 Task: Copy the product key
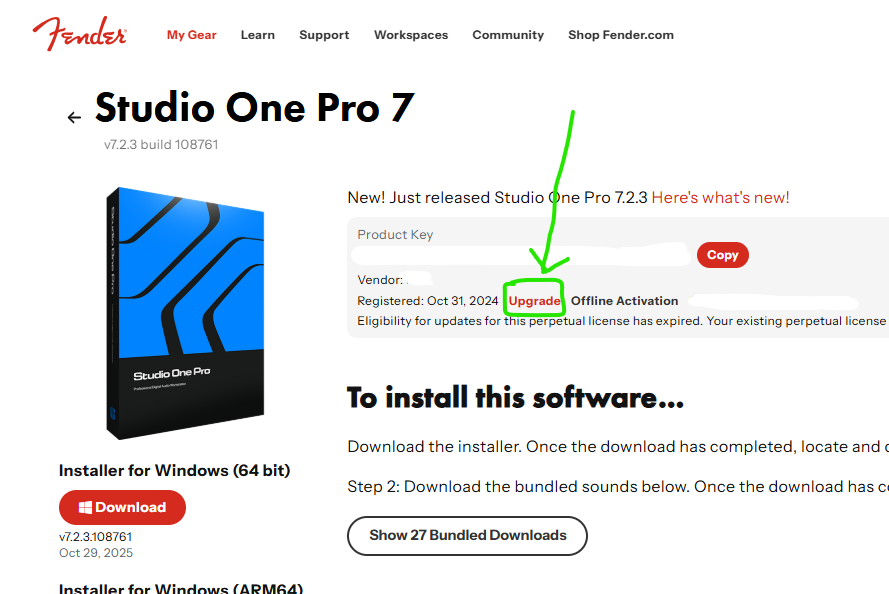[x=723, y=255]
